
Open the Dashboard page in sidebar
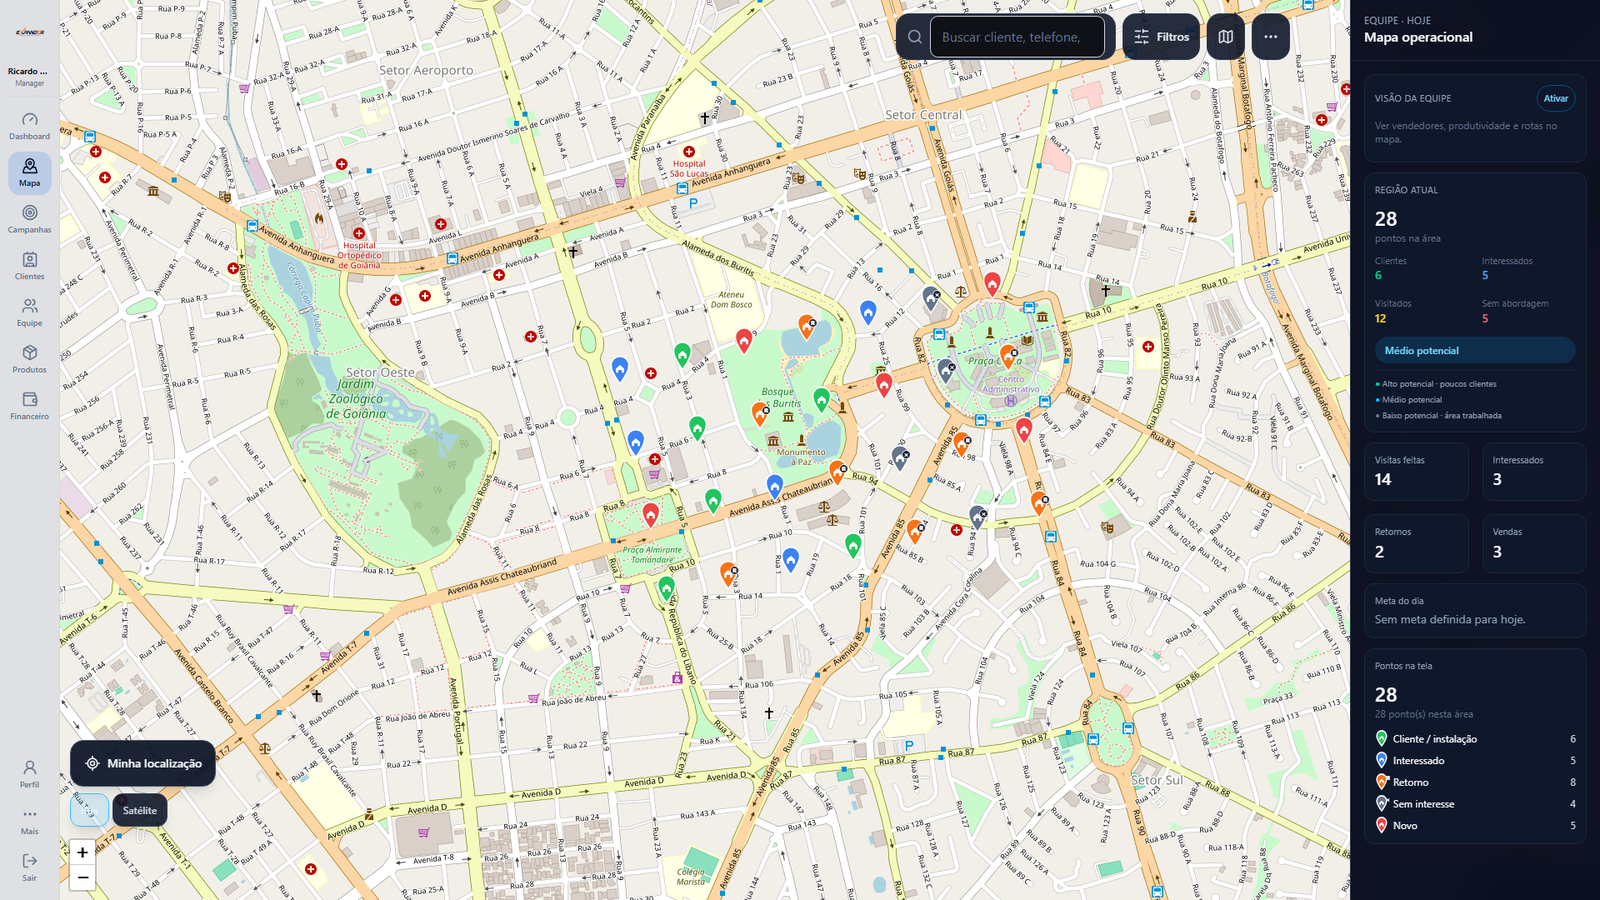coord(29,126)
